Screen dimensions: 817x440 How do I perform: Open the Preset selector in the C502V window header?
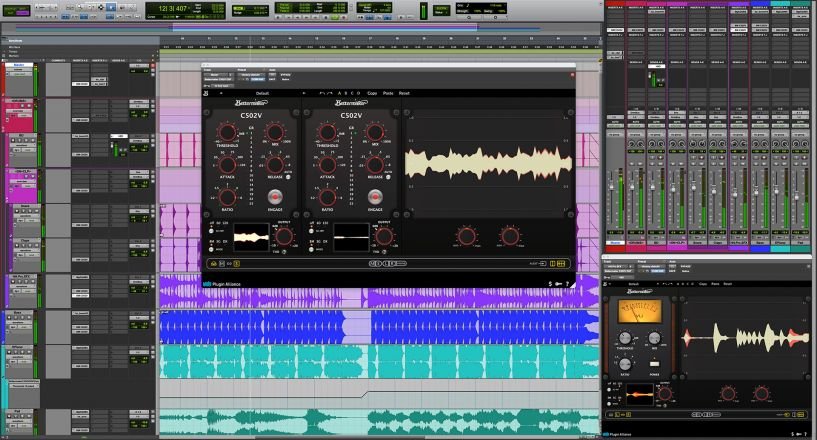pos(251,75)
